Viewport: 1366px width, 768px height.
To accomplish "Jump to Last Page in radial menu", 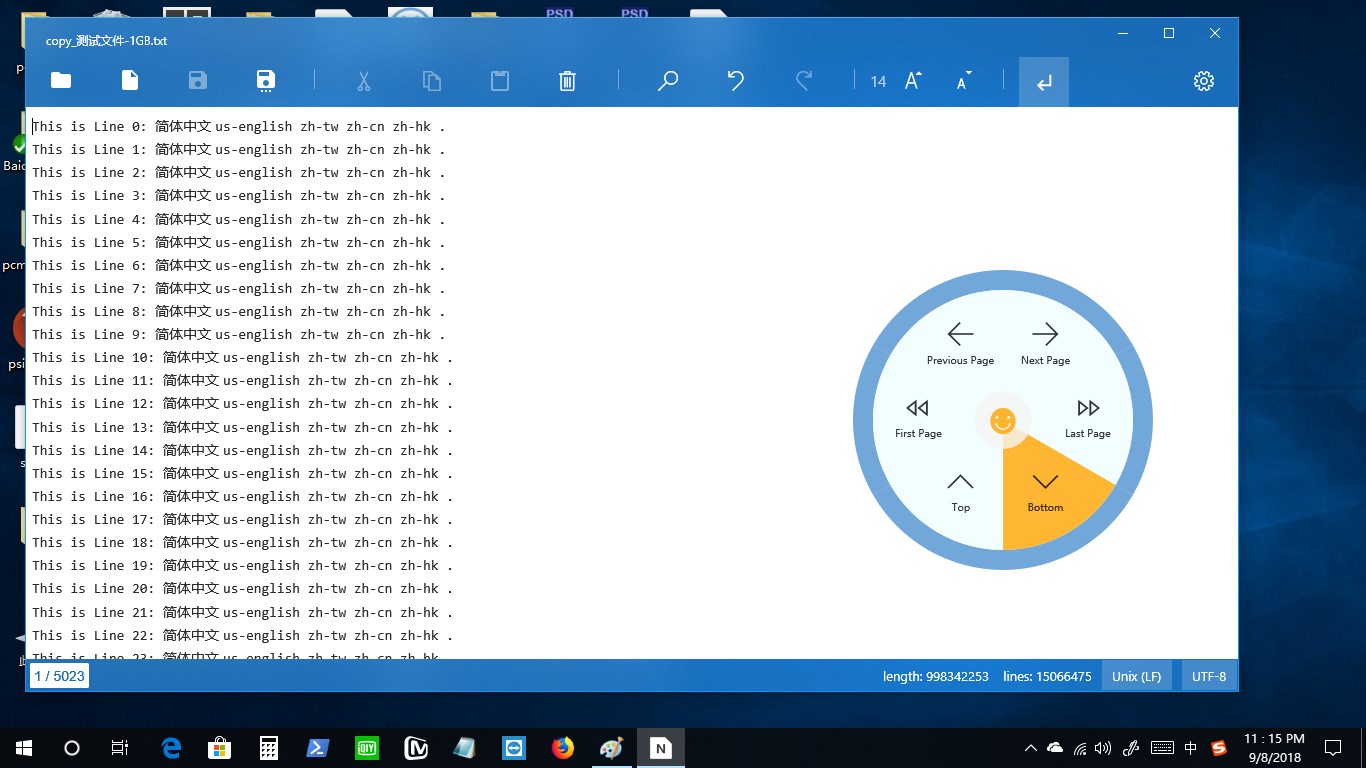I will coord(1088,419).
